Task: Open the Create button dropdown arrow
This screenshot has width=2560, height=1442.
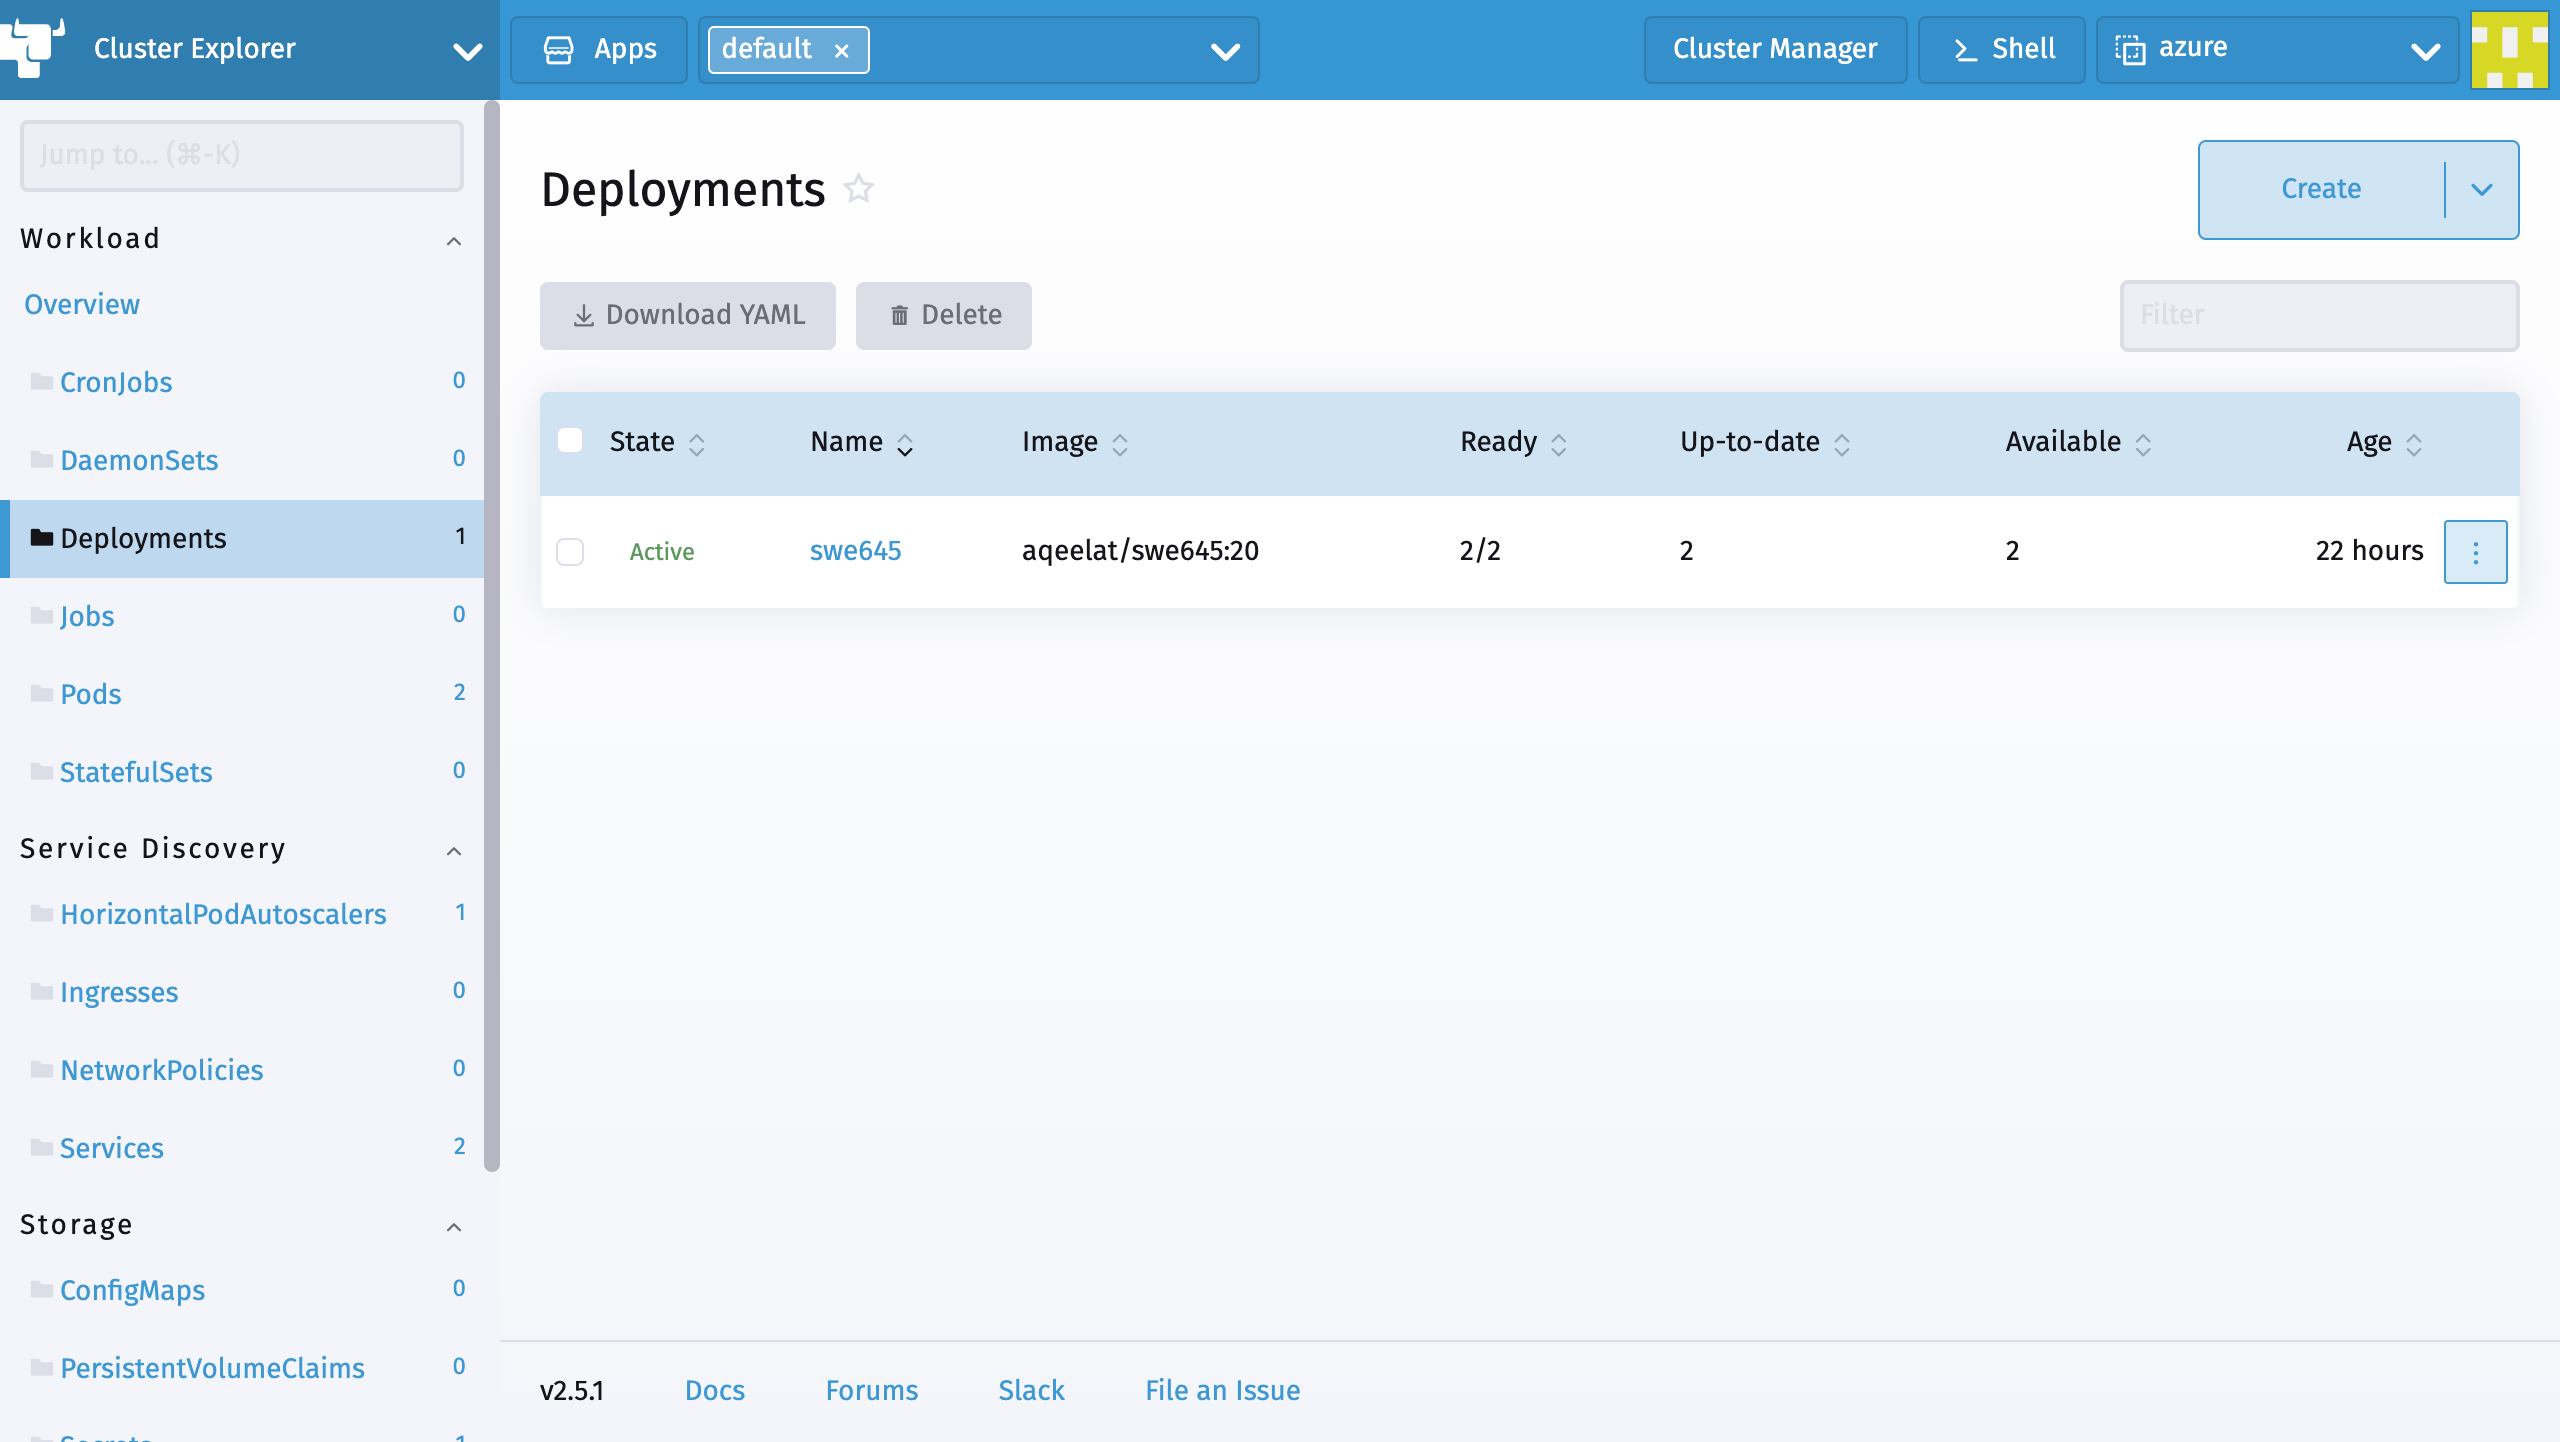Action: click(2482, 190)
